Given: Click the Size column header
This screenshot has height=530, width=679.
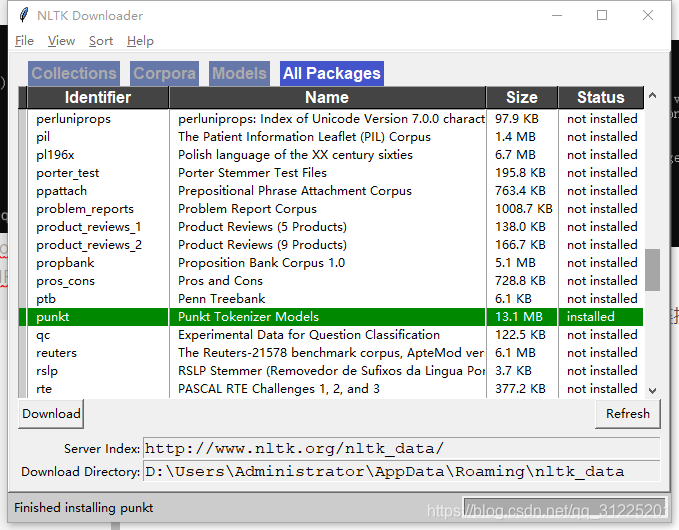Looking at the screenshot, I should click(x=522, y=97).
